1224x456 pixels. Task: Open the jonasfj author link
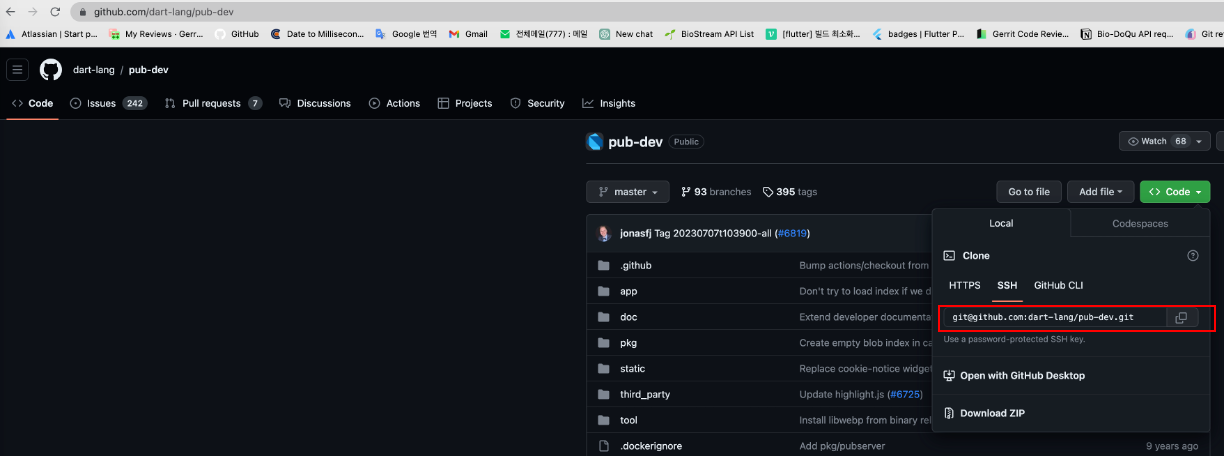635,233
